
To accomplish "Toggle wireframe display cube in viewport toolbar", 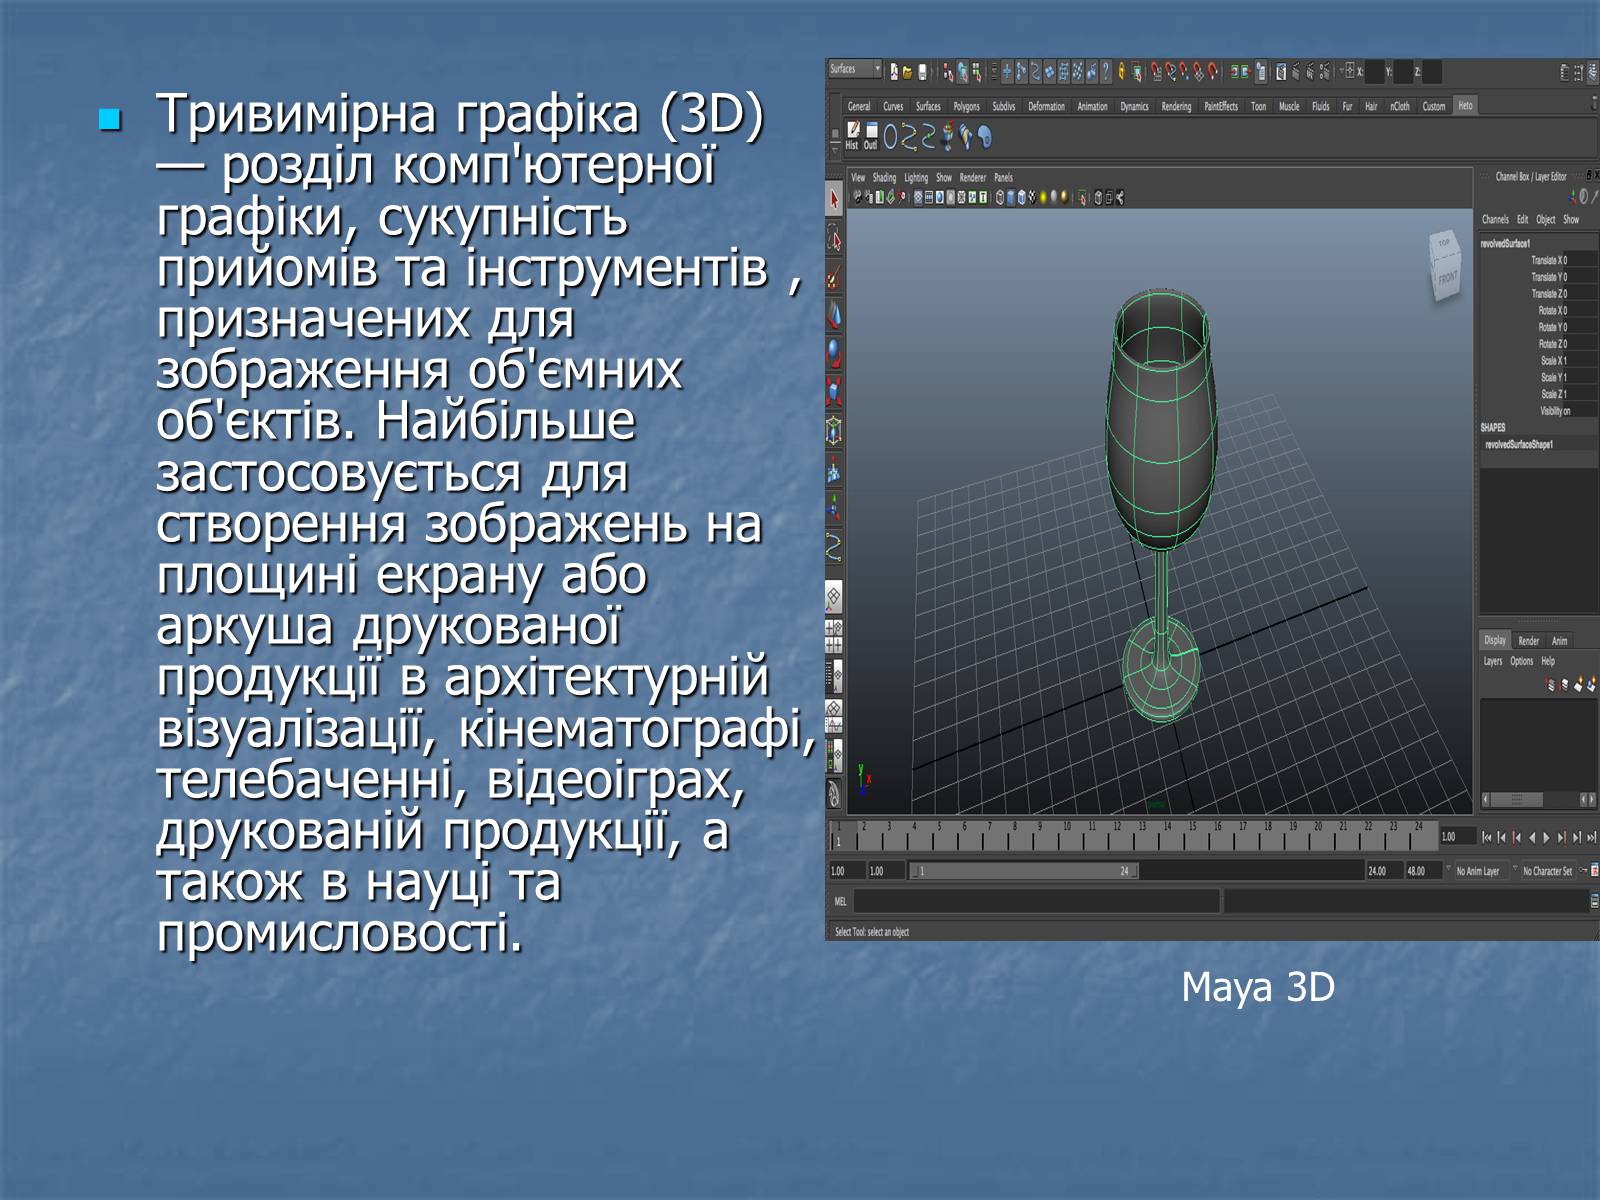I will coord(999,197).
